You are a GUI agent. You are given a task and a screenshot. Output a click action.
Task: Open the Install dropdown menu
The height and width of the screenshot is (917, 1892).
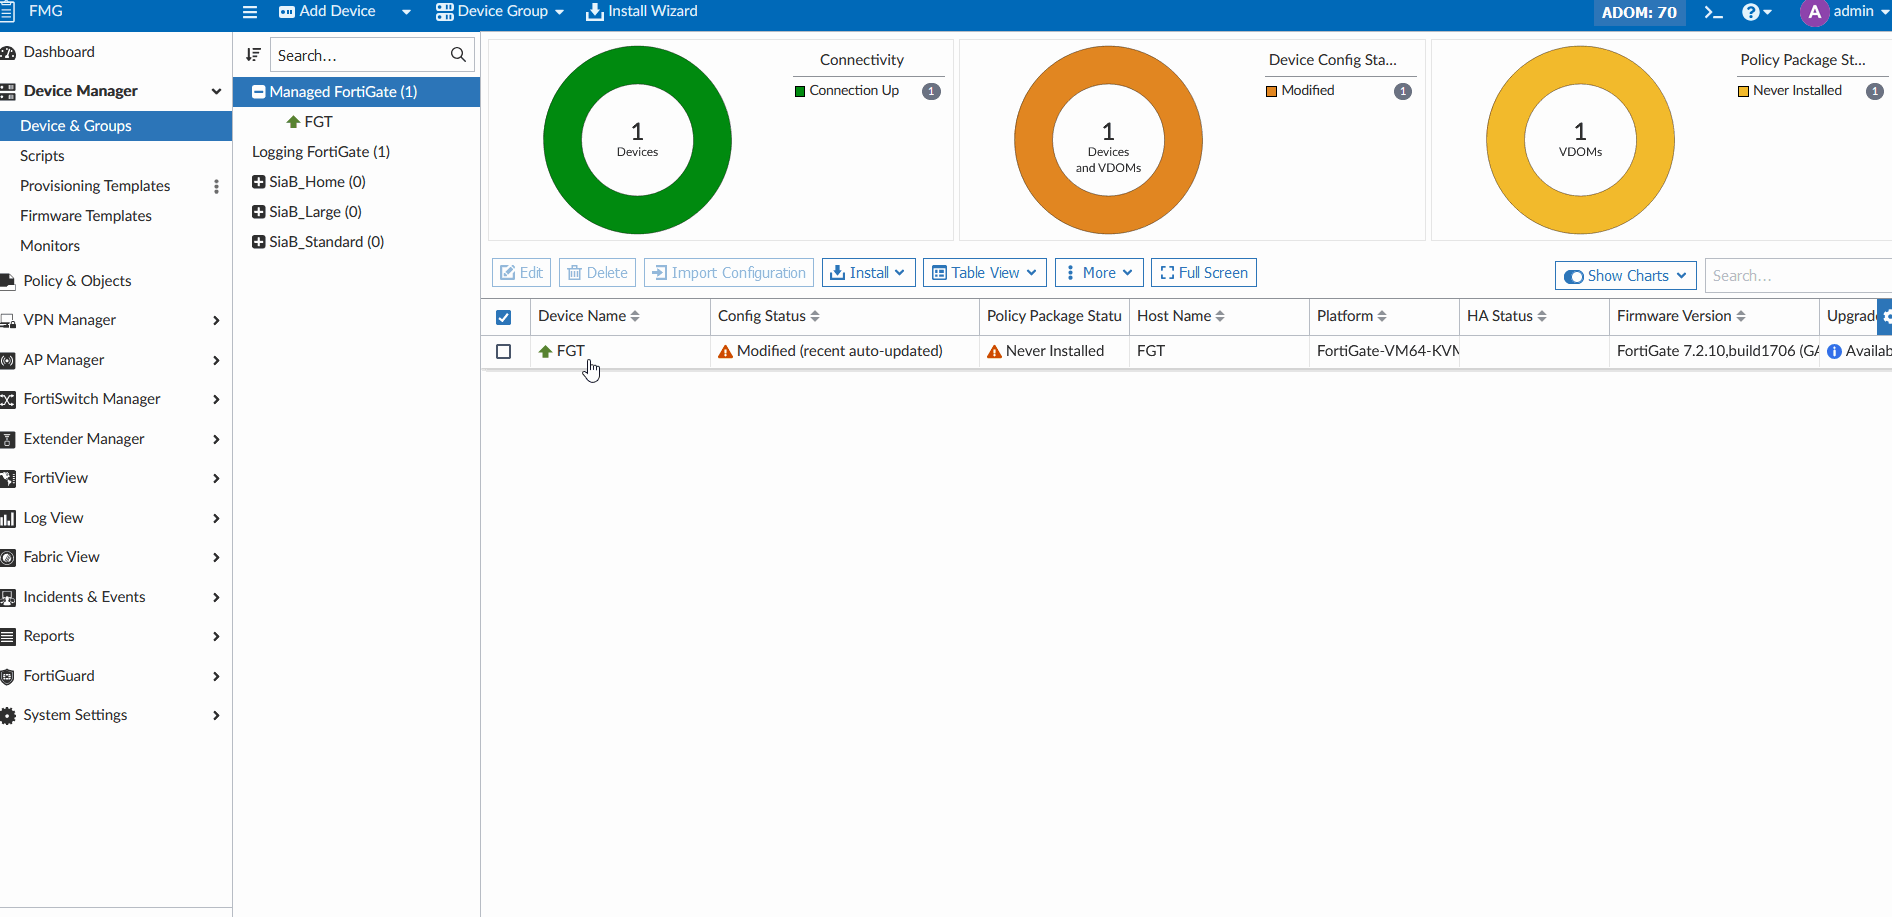[869, 273]
